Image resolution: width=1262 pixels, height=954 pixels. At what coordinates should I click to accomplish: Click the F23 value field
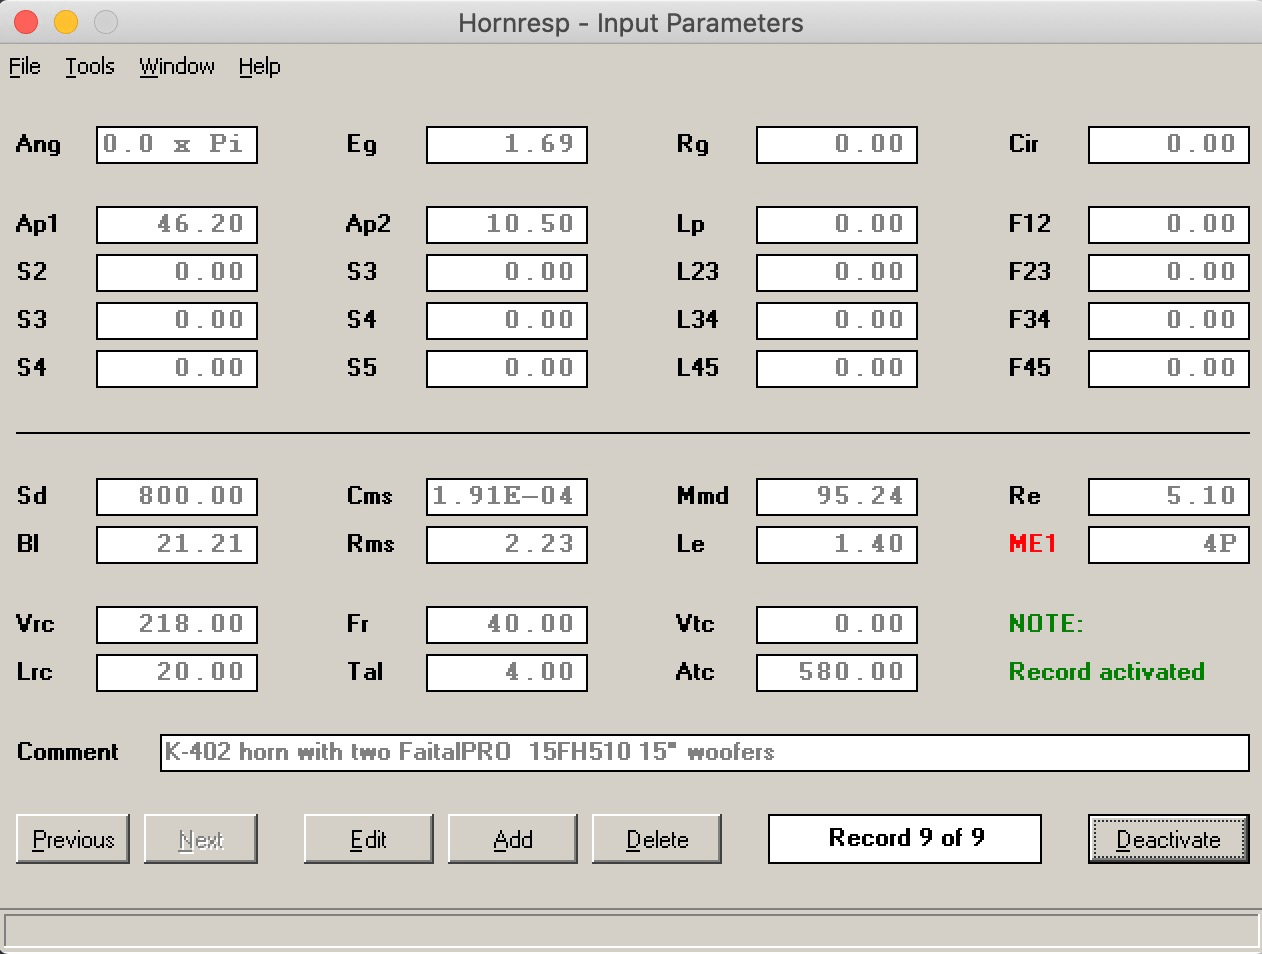1169,272
